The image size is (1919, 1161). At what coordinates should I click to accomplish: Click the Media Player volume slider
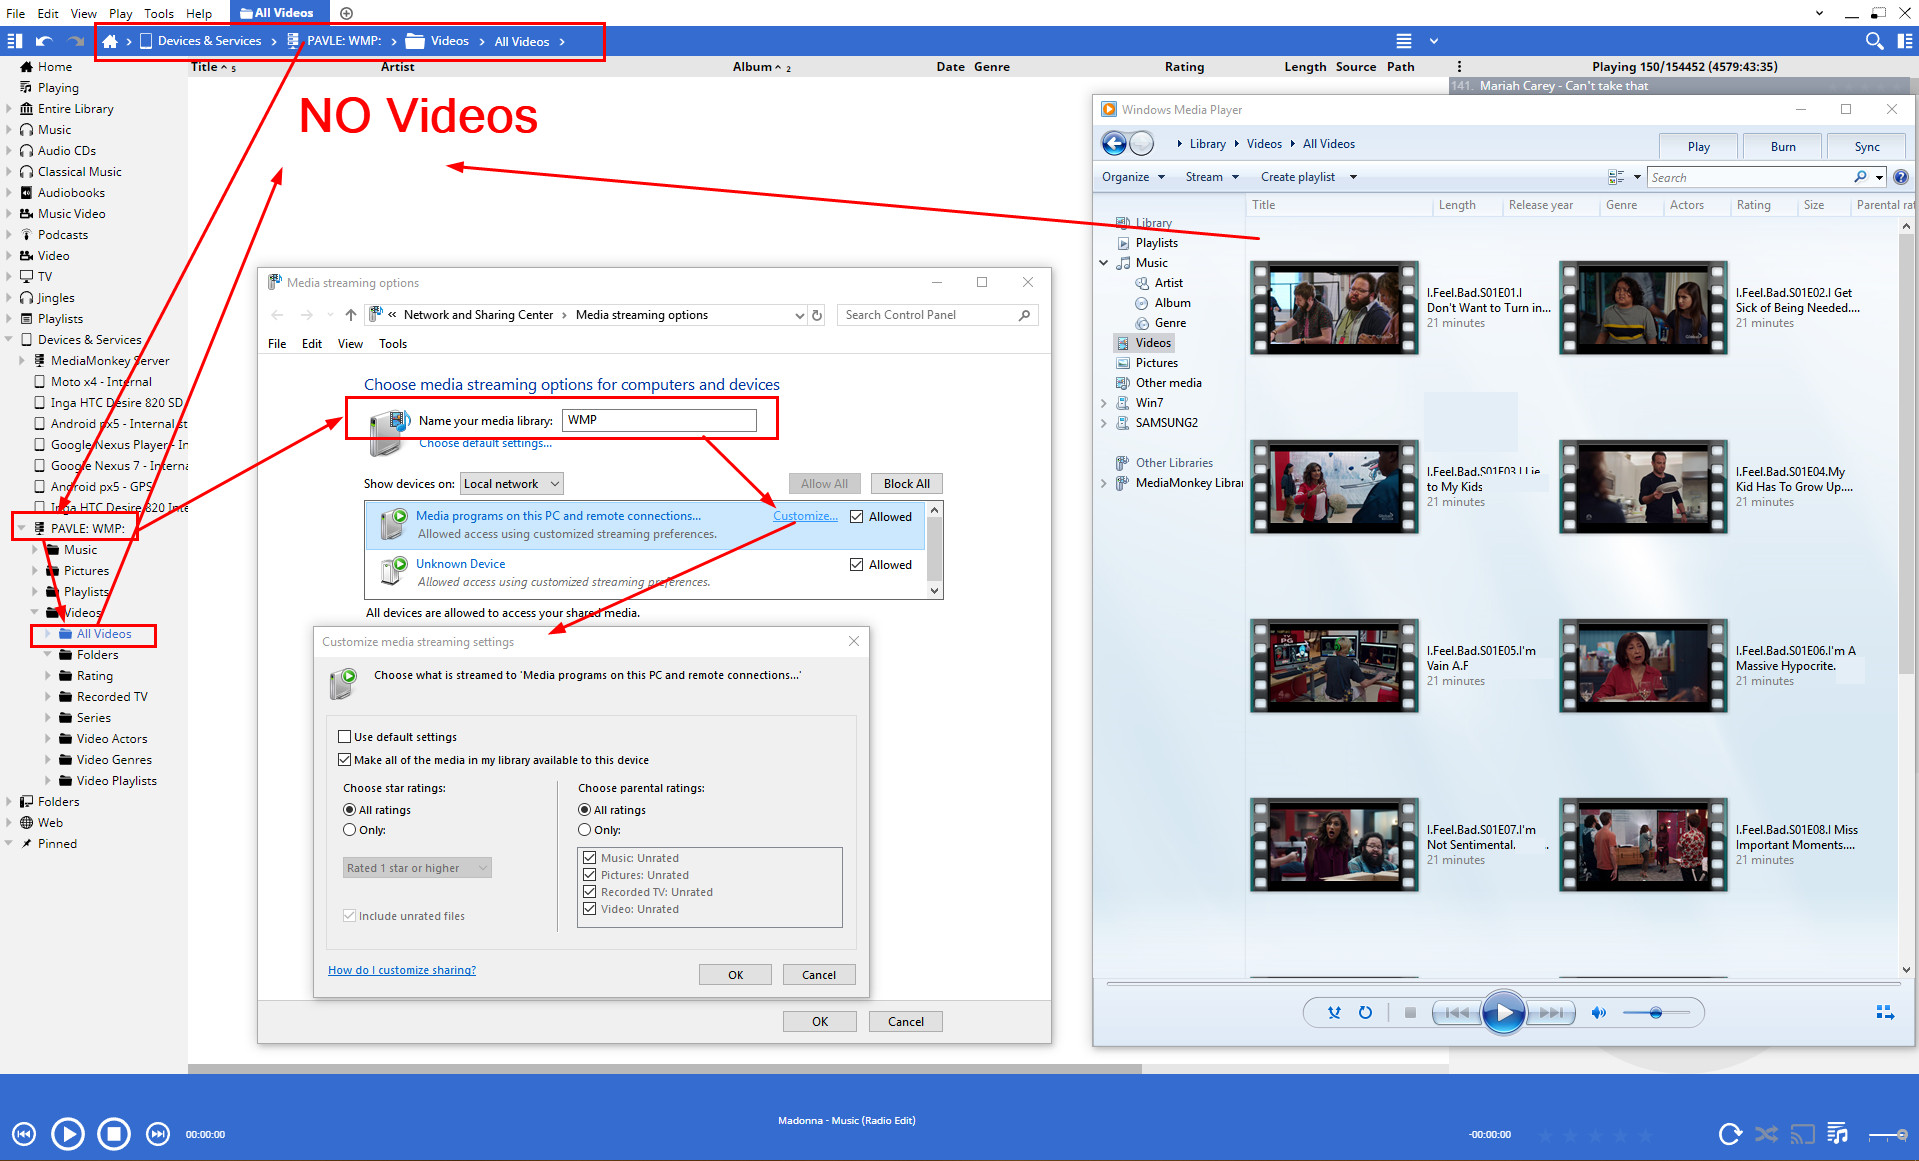coord(1656,1013)
